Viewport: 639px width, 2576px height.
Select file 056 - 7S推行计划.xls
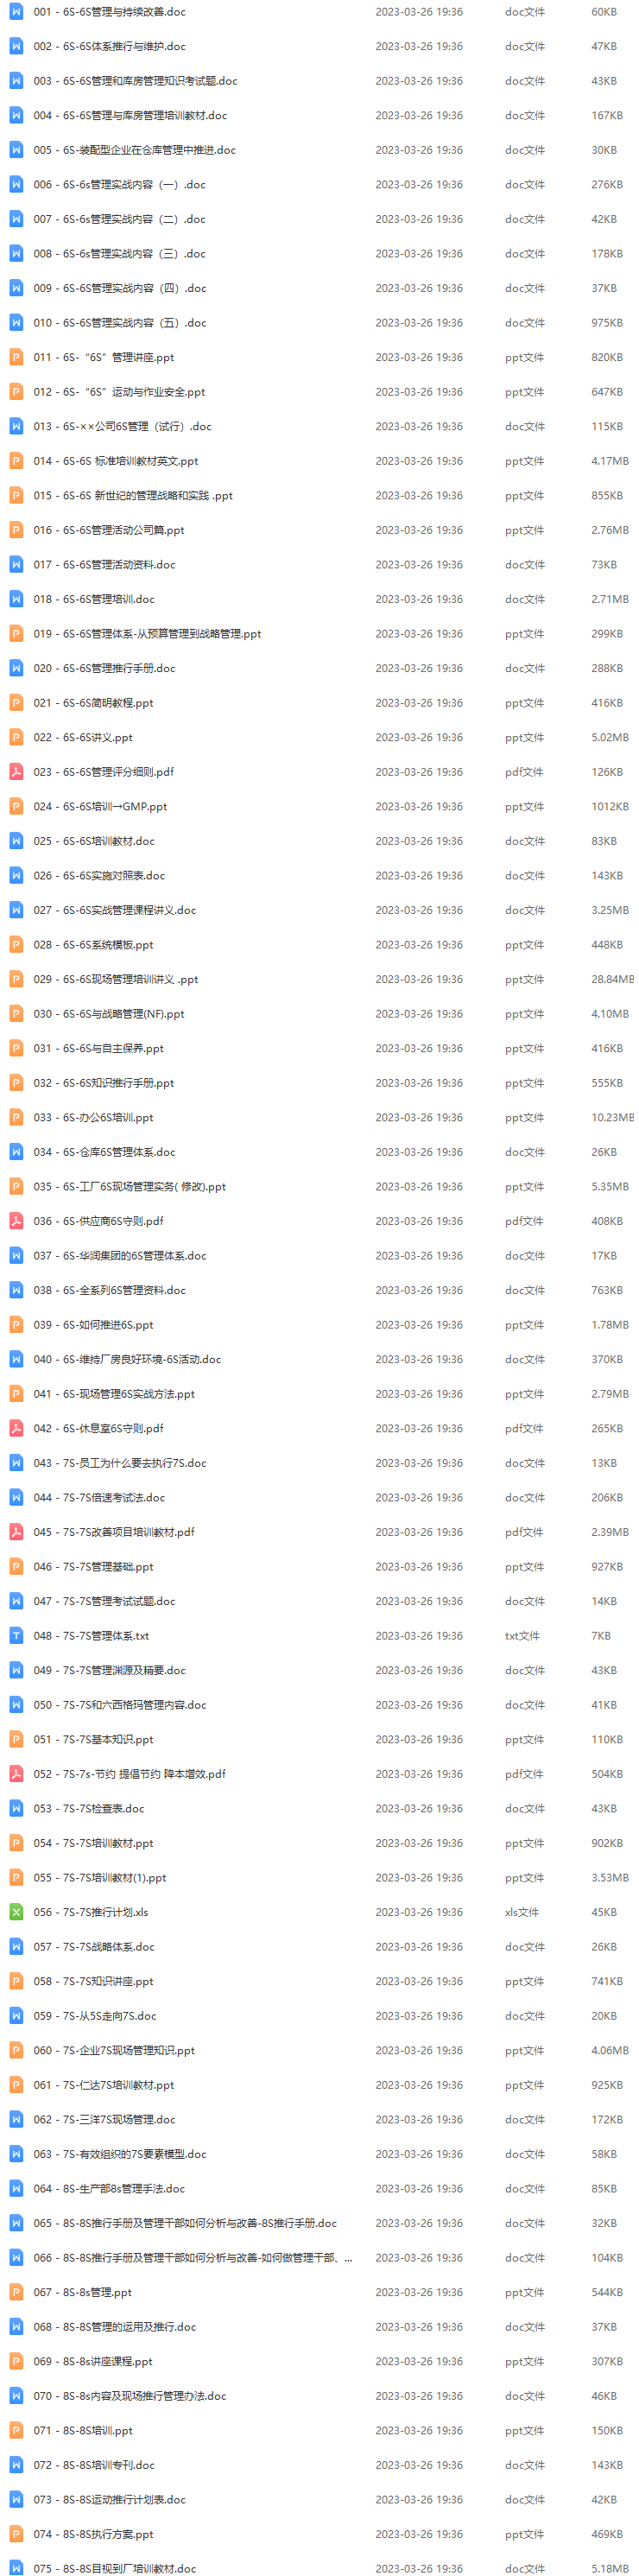[x=90, y=1912]
